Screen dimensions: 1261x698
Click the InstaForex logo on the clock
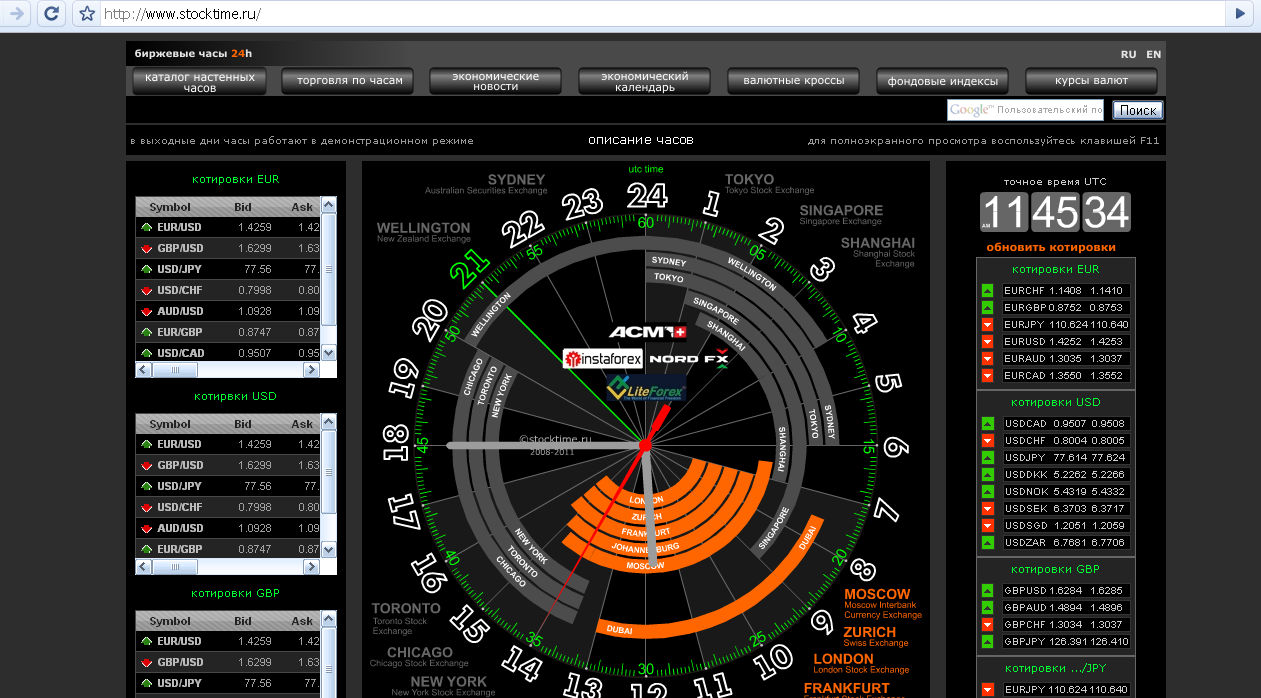603,359
